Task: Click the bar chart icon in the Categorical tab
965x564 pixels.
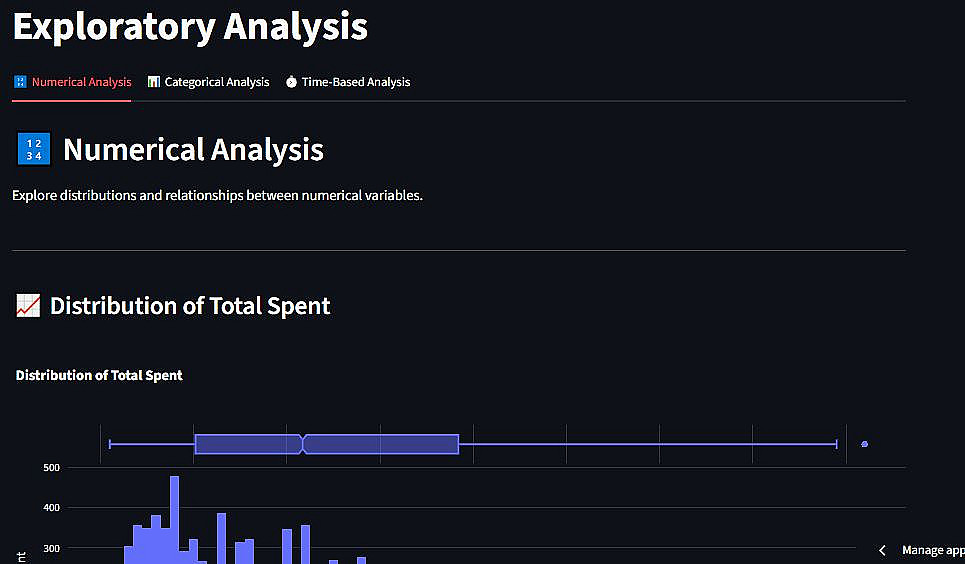Action: click(x=153, y=82)
